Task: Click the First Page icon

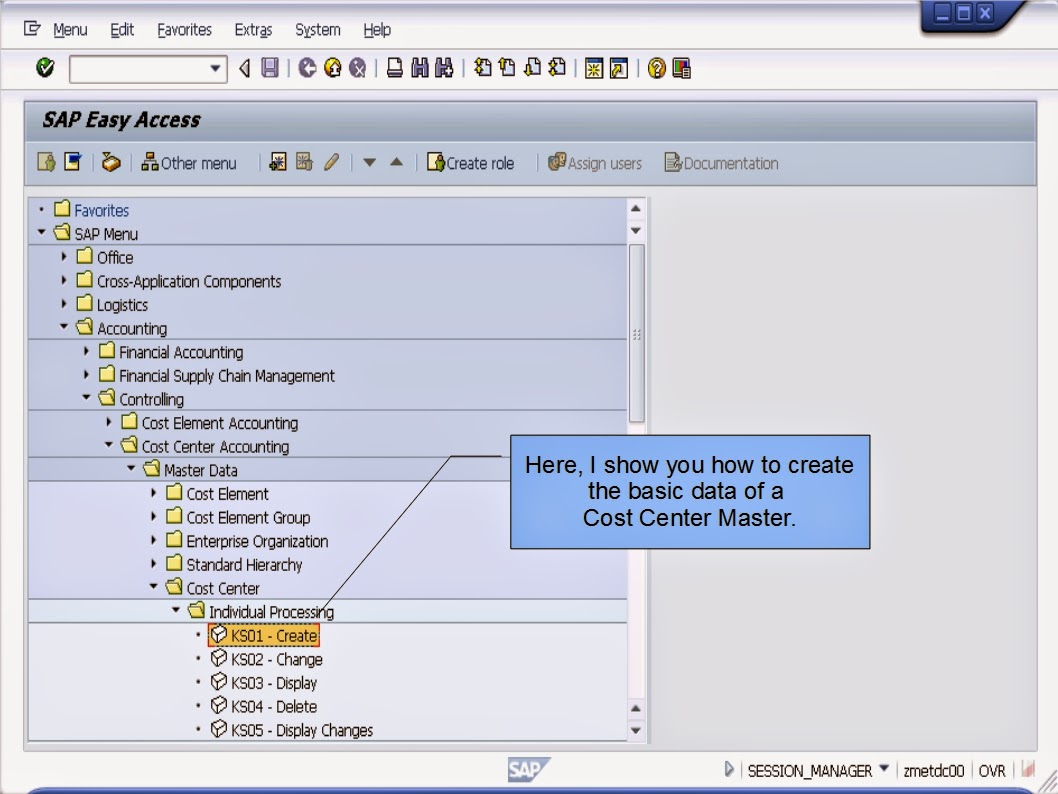Action: click(x=482, y=68)
